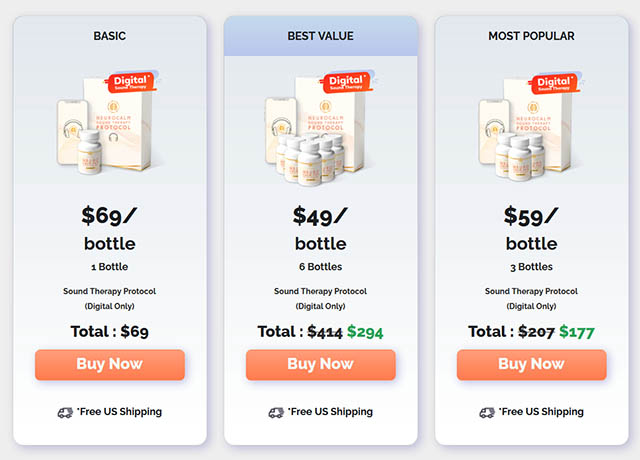The height and width of the screenshot is (460, 640).
Task: Select the three bottles product image
Action: [x=531, y=127]
